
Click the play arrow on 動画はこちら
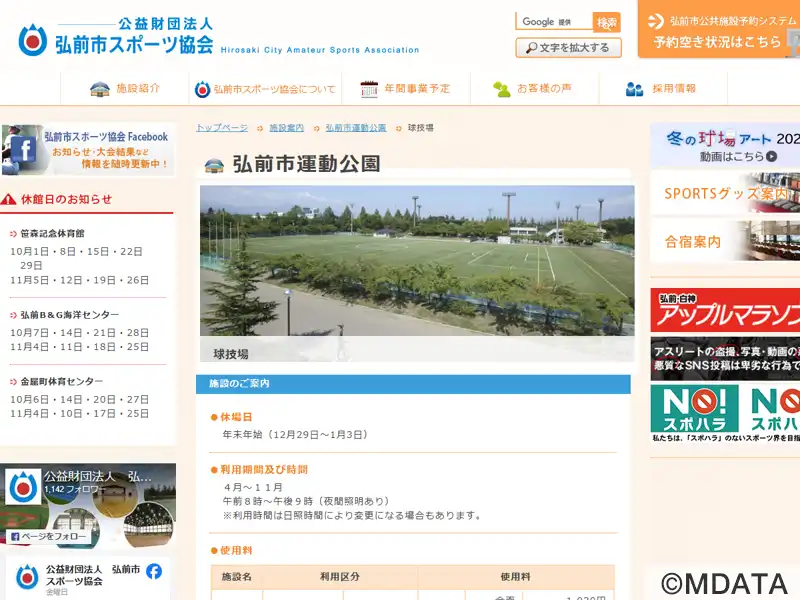coord(771,157)
